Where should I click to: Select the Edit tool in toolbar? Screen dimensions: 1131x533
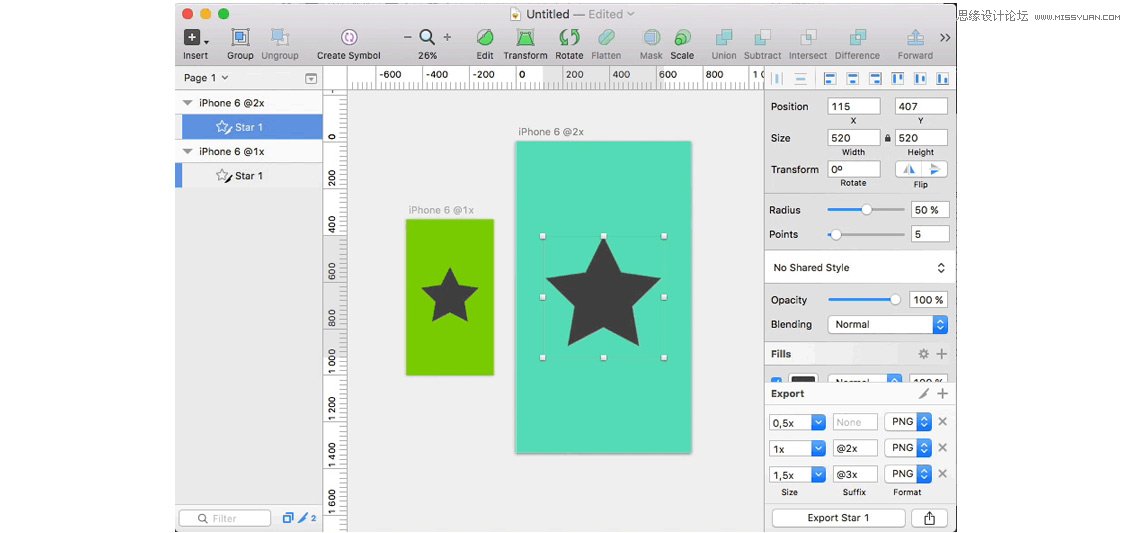pyautogui.click(x=484, y=38)
